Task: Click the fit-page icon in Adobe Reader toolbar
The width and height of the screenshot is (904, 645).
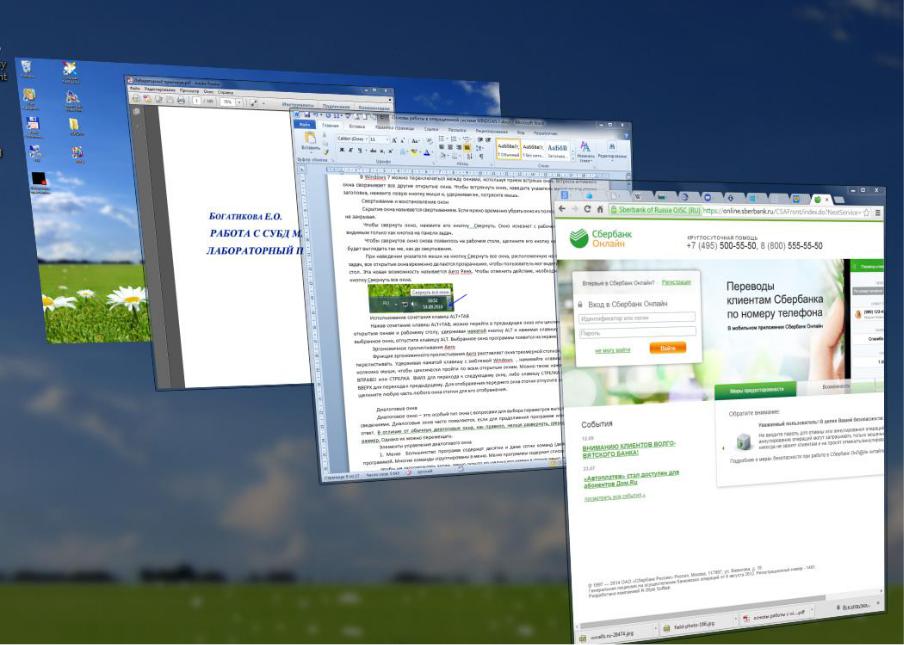Action: [254, 102]
